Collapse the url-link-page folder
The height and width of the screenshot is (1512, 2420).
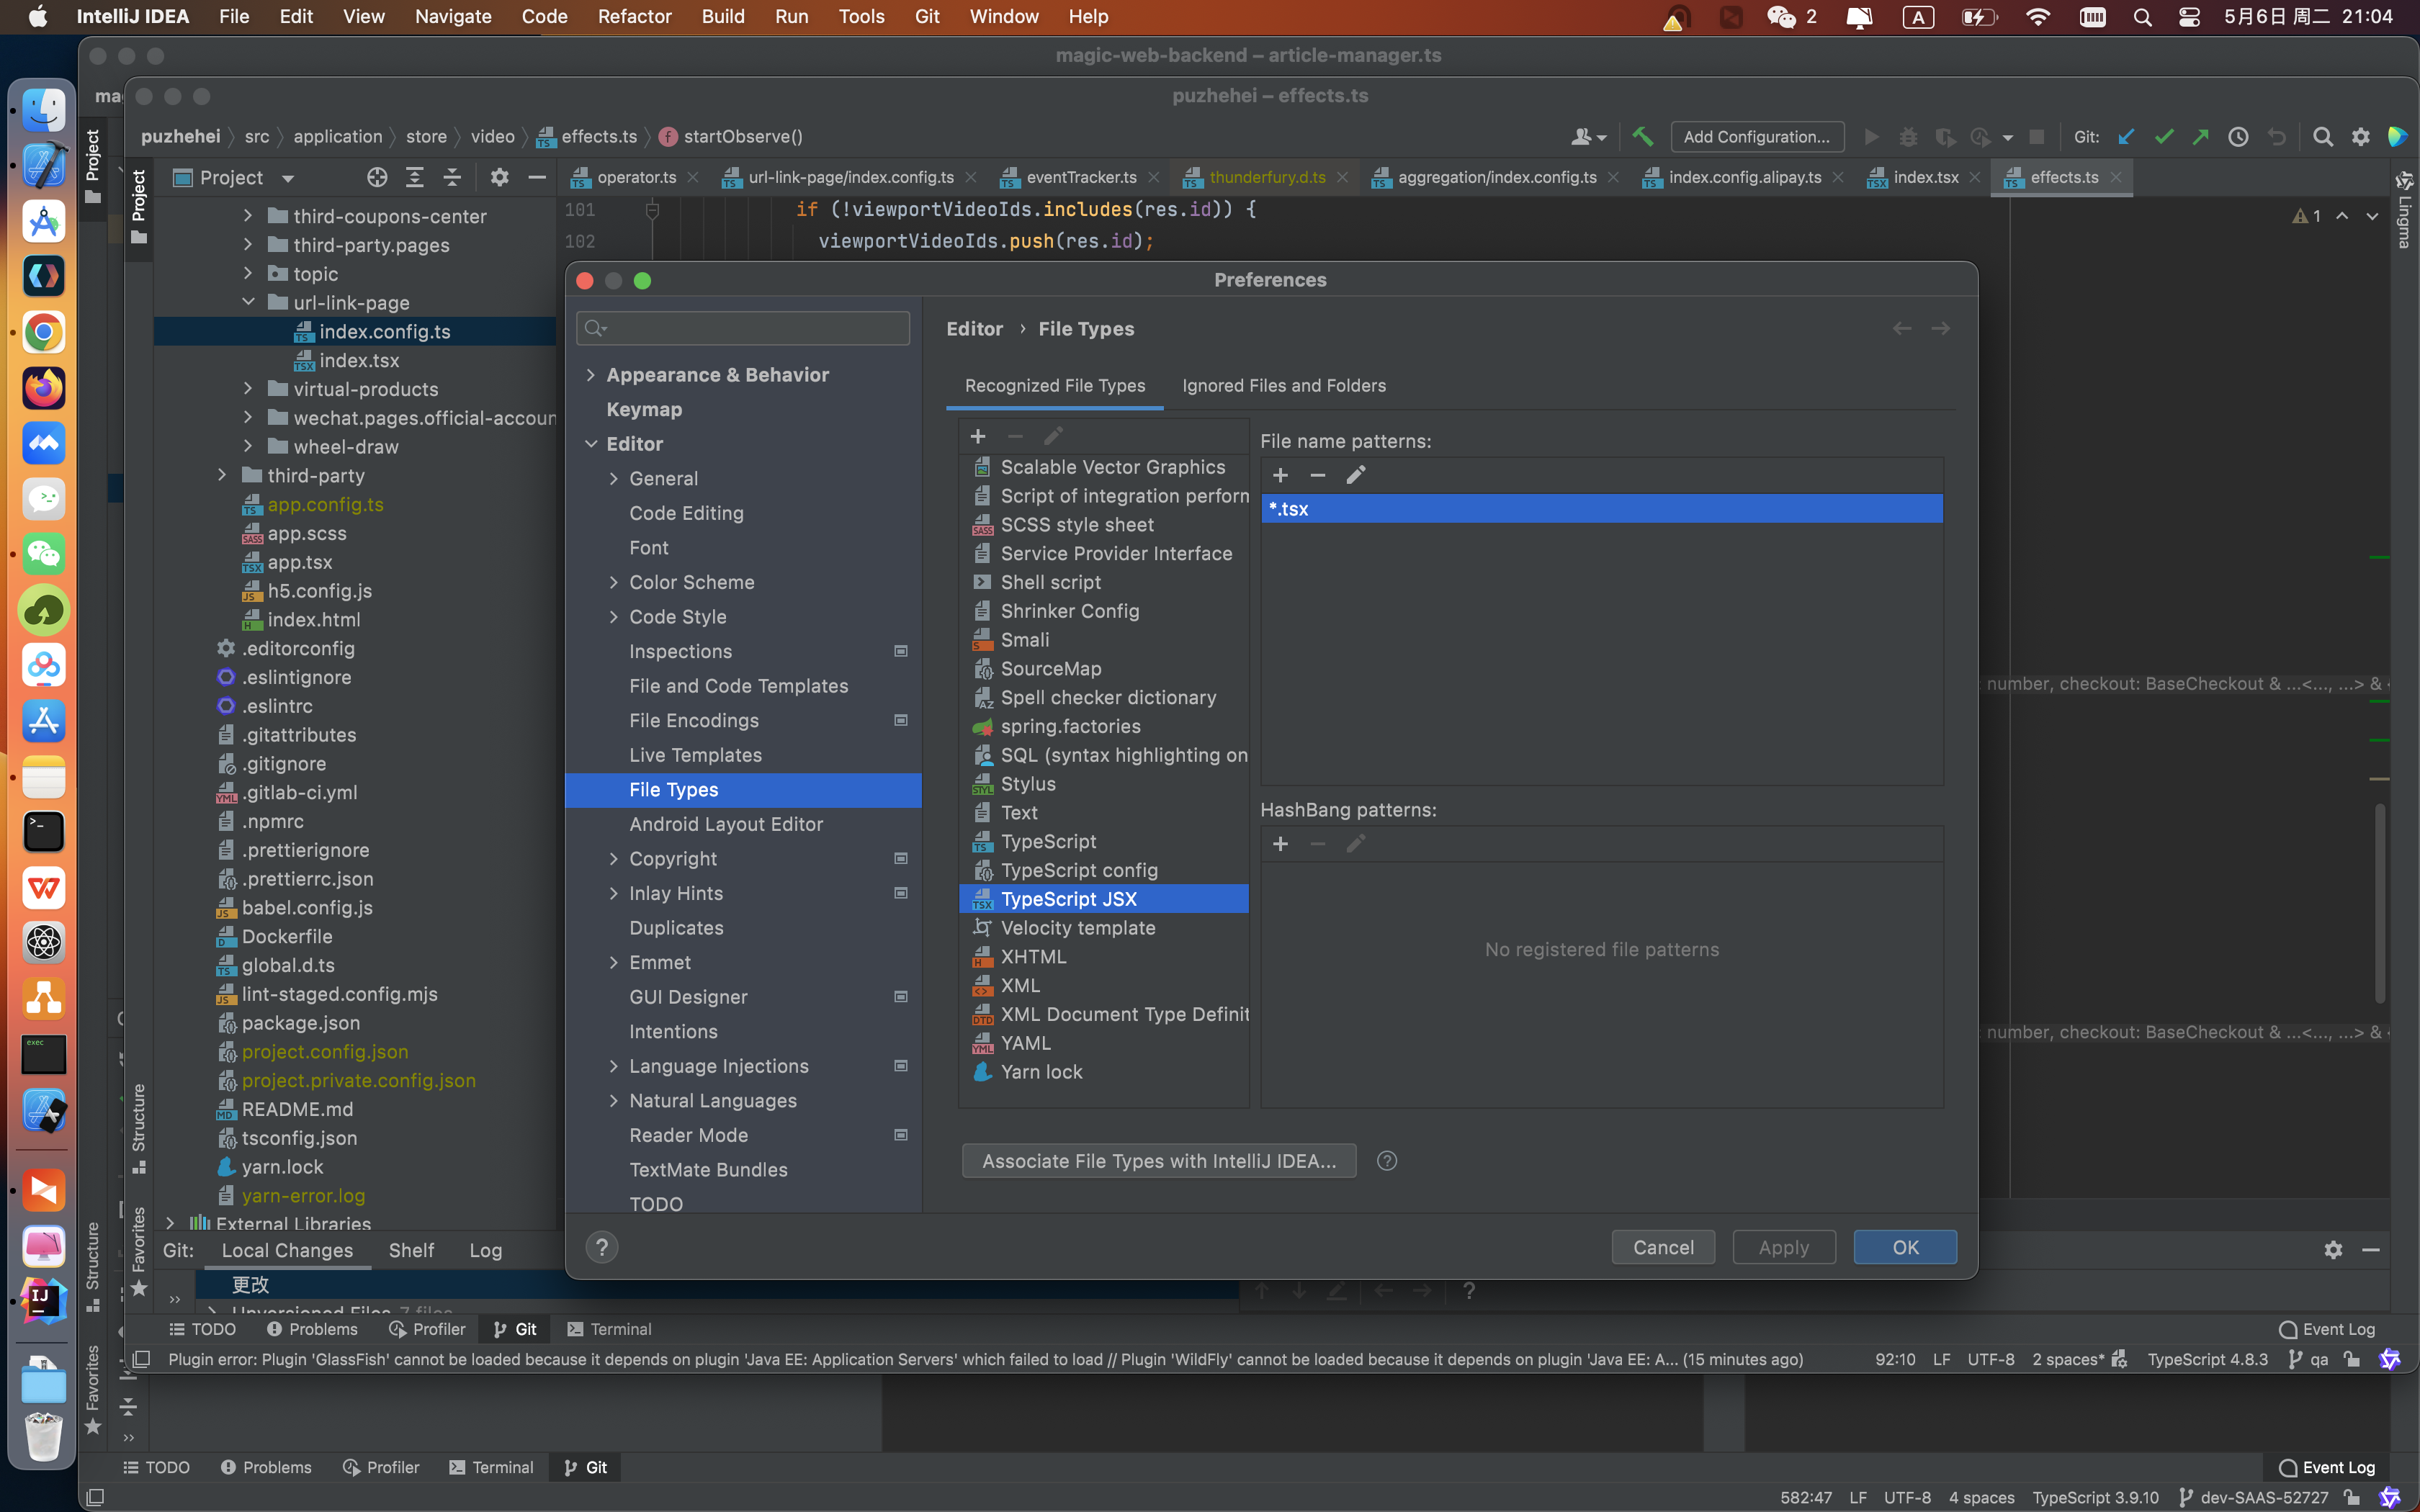248,302
